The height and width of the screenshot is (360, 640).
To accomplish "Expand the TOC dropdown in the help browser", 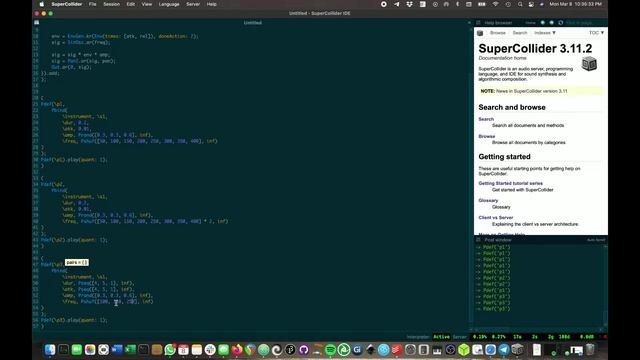I will [596, 33].
